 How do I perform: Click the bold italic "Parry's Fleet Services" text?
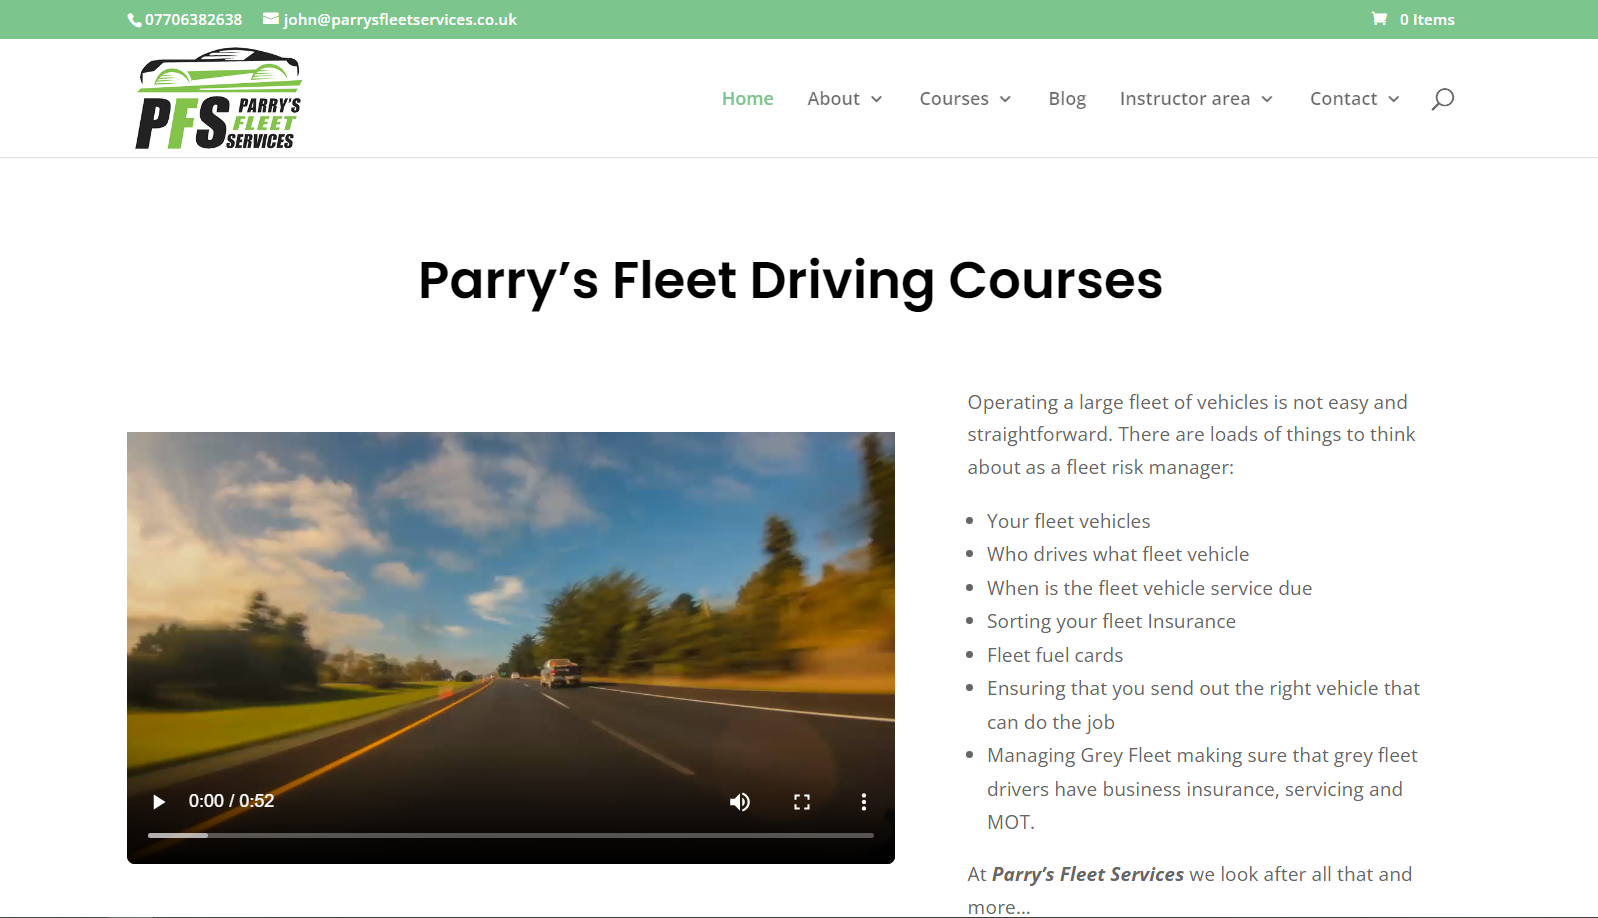(1088, 874)
